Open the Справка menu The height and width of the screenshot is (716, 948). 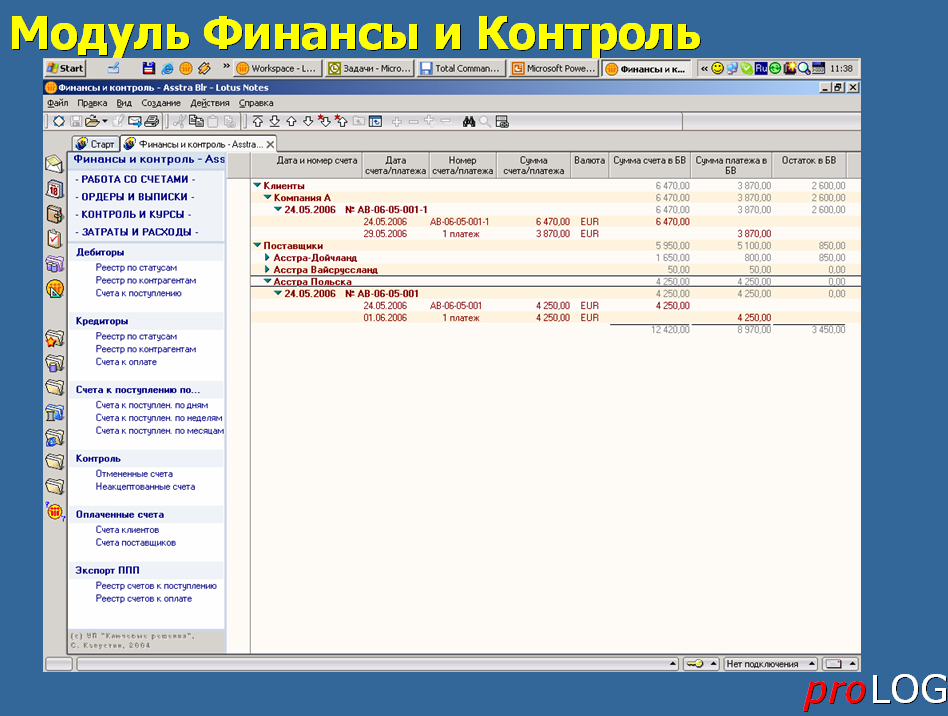tap(256, 103)
